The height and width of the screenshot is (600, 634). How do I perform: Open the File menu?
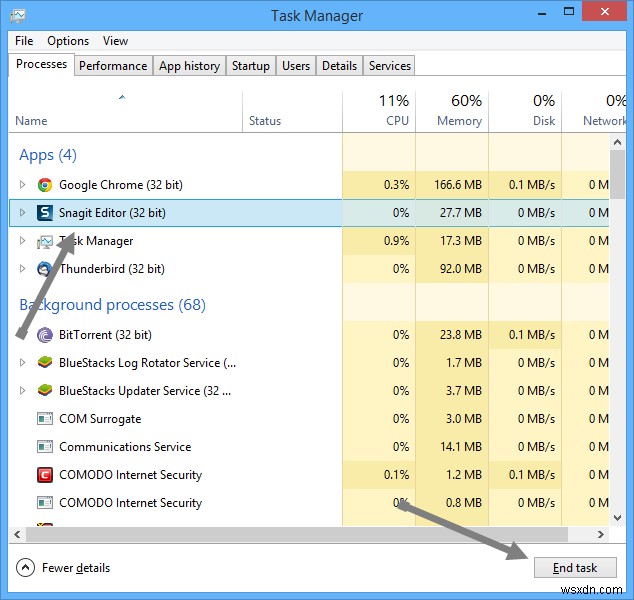pos(24,41)
